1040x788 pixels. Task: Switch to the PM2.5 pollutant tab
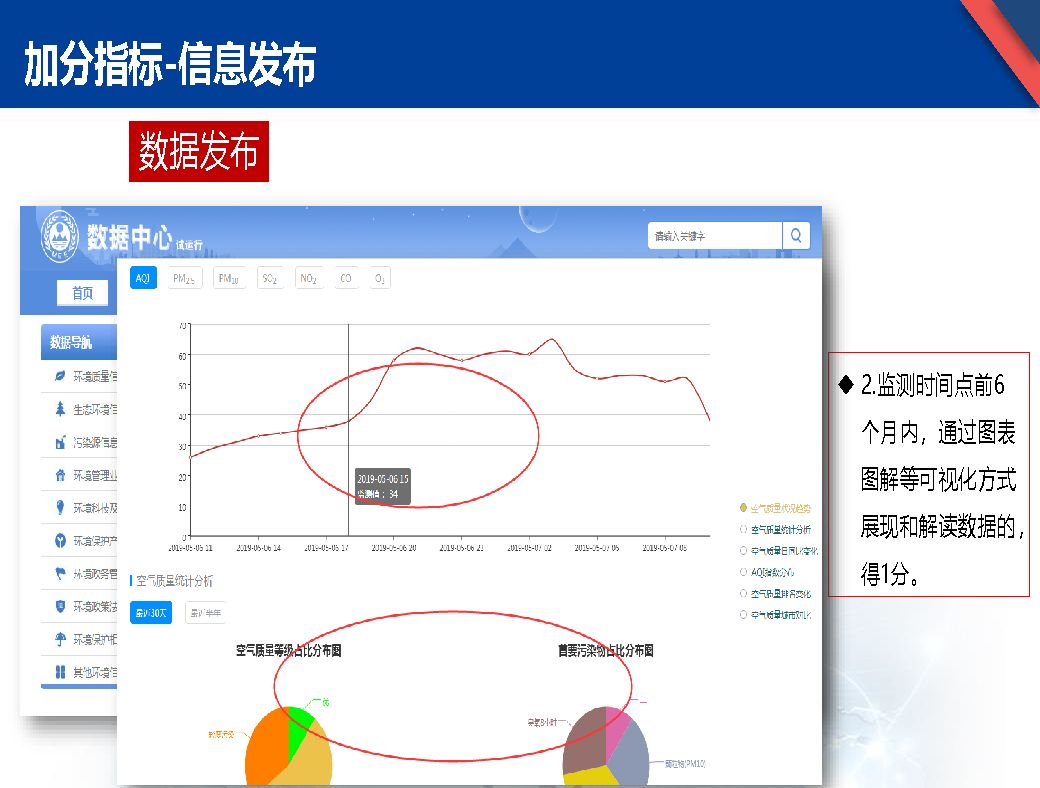[184, 278]
